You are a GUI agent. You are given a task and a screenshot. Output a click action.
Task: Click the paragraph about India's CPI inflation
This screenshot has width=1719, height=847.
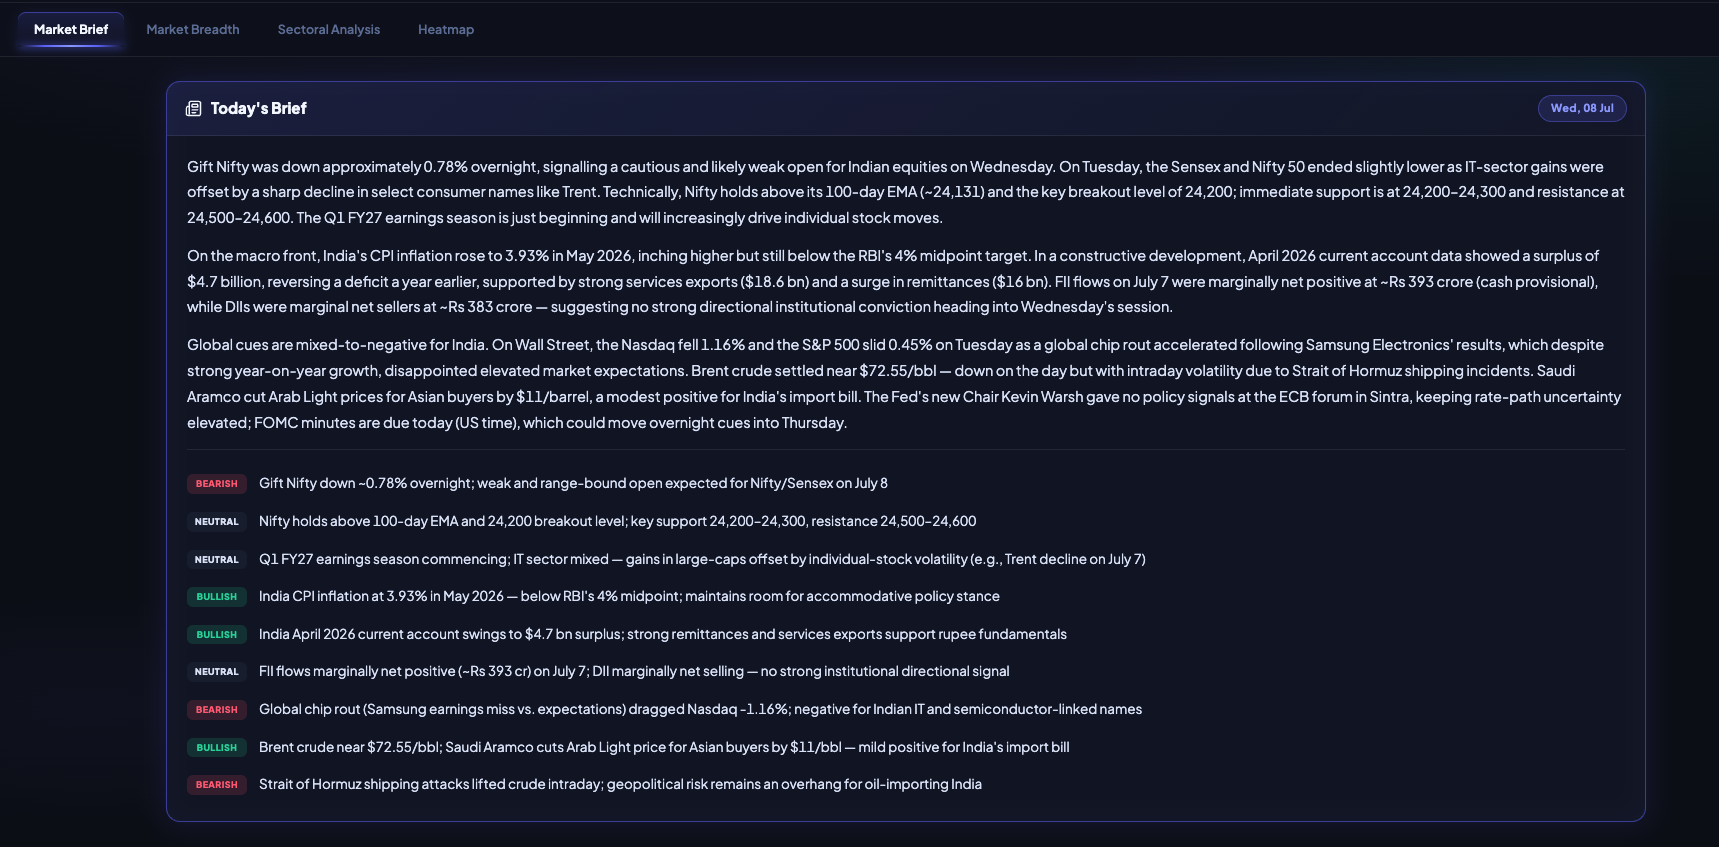[905, 281]
